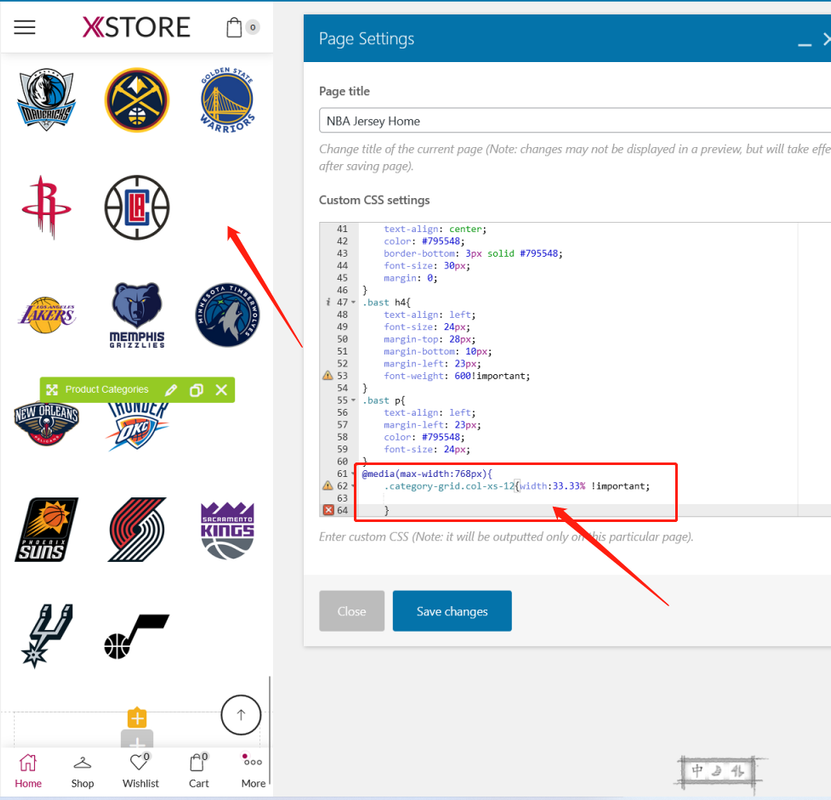Place cursor in CSS line 'font-weight: 600!important;'
The image size is (831, 800).
[x=456, y=376]
